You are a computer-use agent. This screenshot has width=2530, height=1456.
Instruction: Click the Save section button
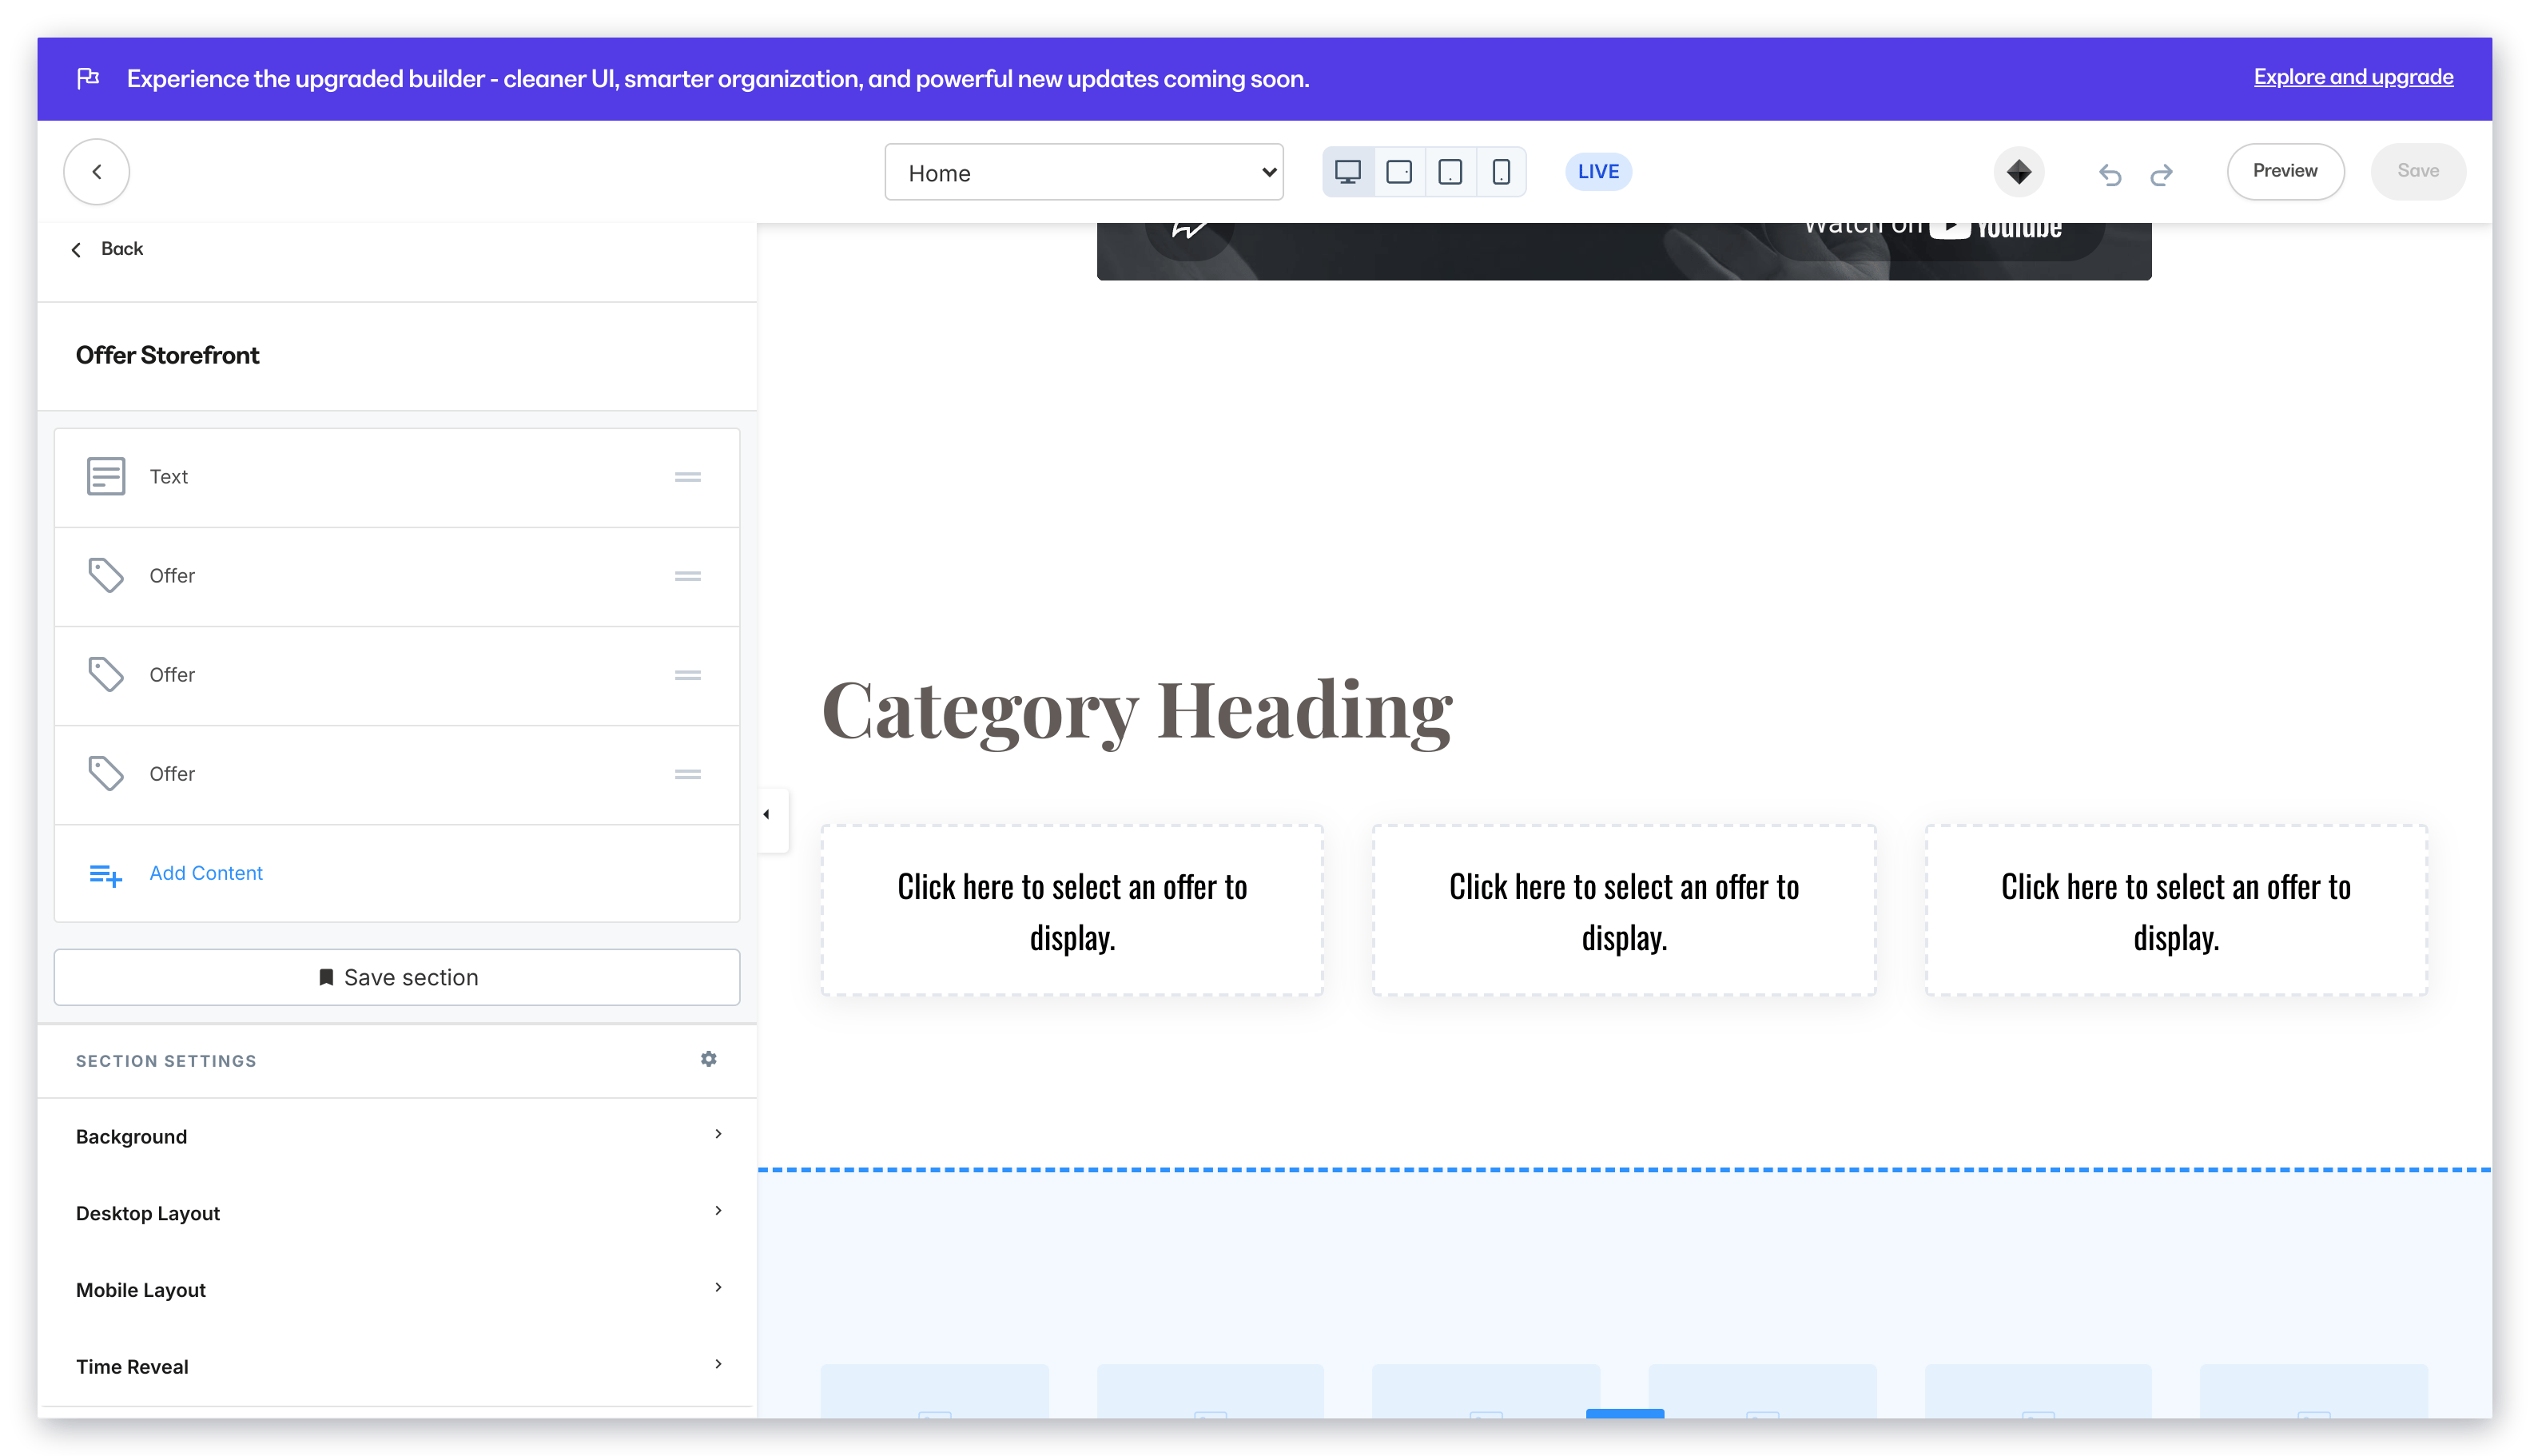[x=397, y=977]
